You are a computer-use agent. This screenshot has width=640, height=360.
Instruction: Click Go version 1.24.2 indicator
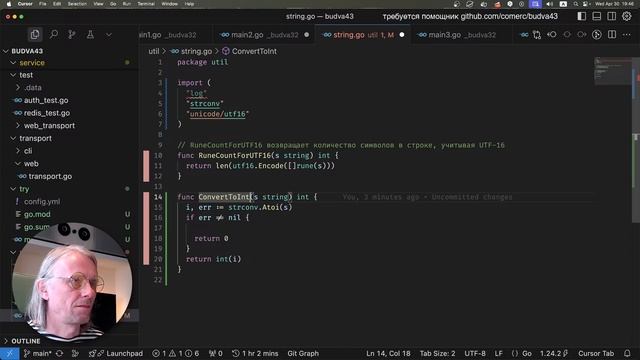point(553,353)
